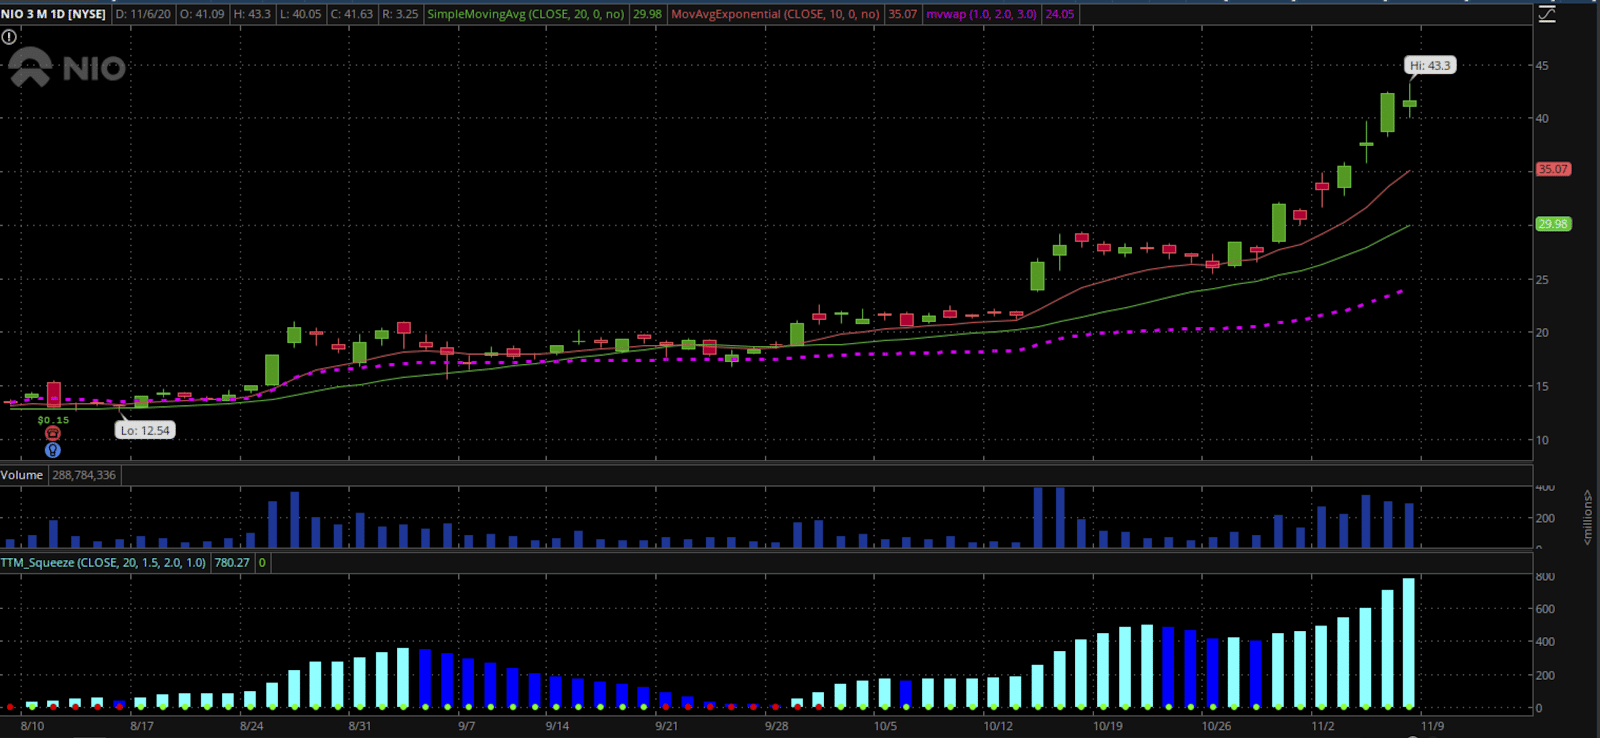
Task: Click the 200 level on volume axis
Action: tap(1545, 518)
